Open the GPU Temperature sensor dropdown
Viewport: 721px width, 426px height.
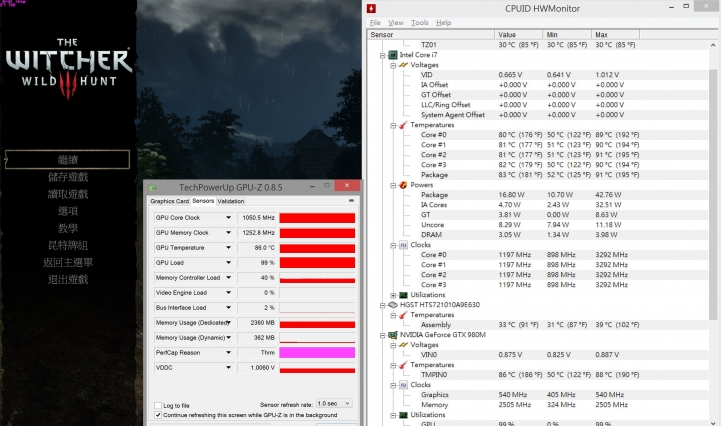[228, 248]
